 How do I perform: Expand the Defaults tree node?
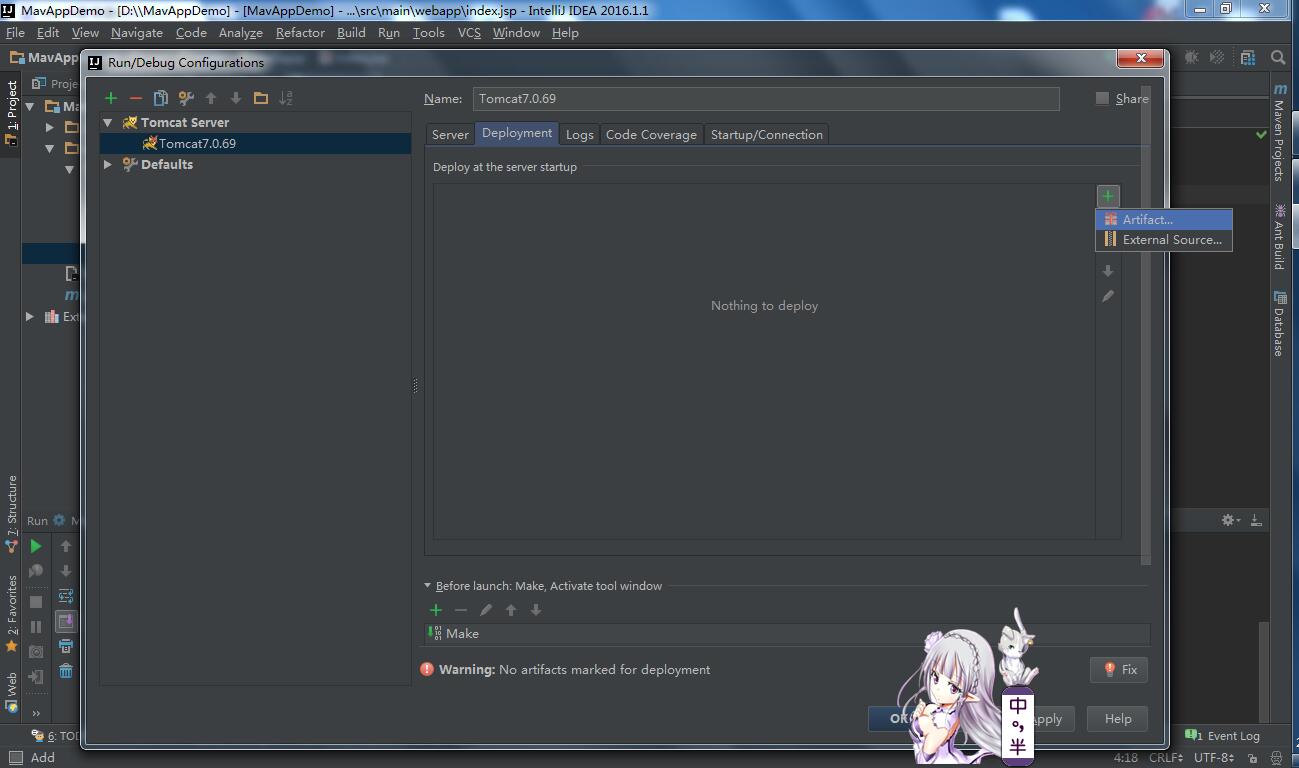pos(108,164)
